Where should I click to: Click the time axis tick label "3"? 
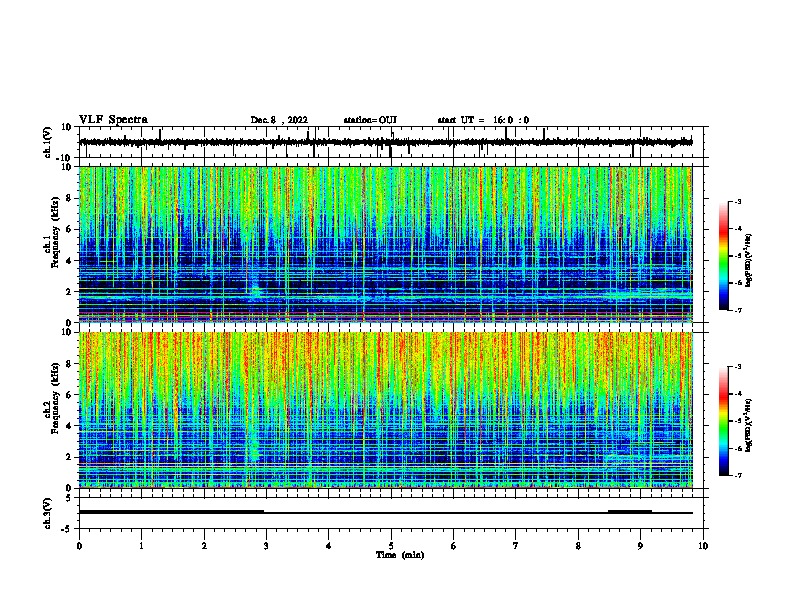pyautogui.click(x=266, y=546)
